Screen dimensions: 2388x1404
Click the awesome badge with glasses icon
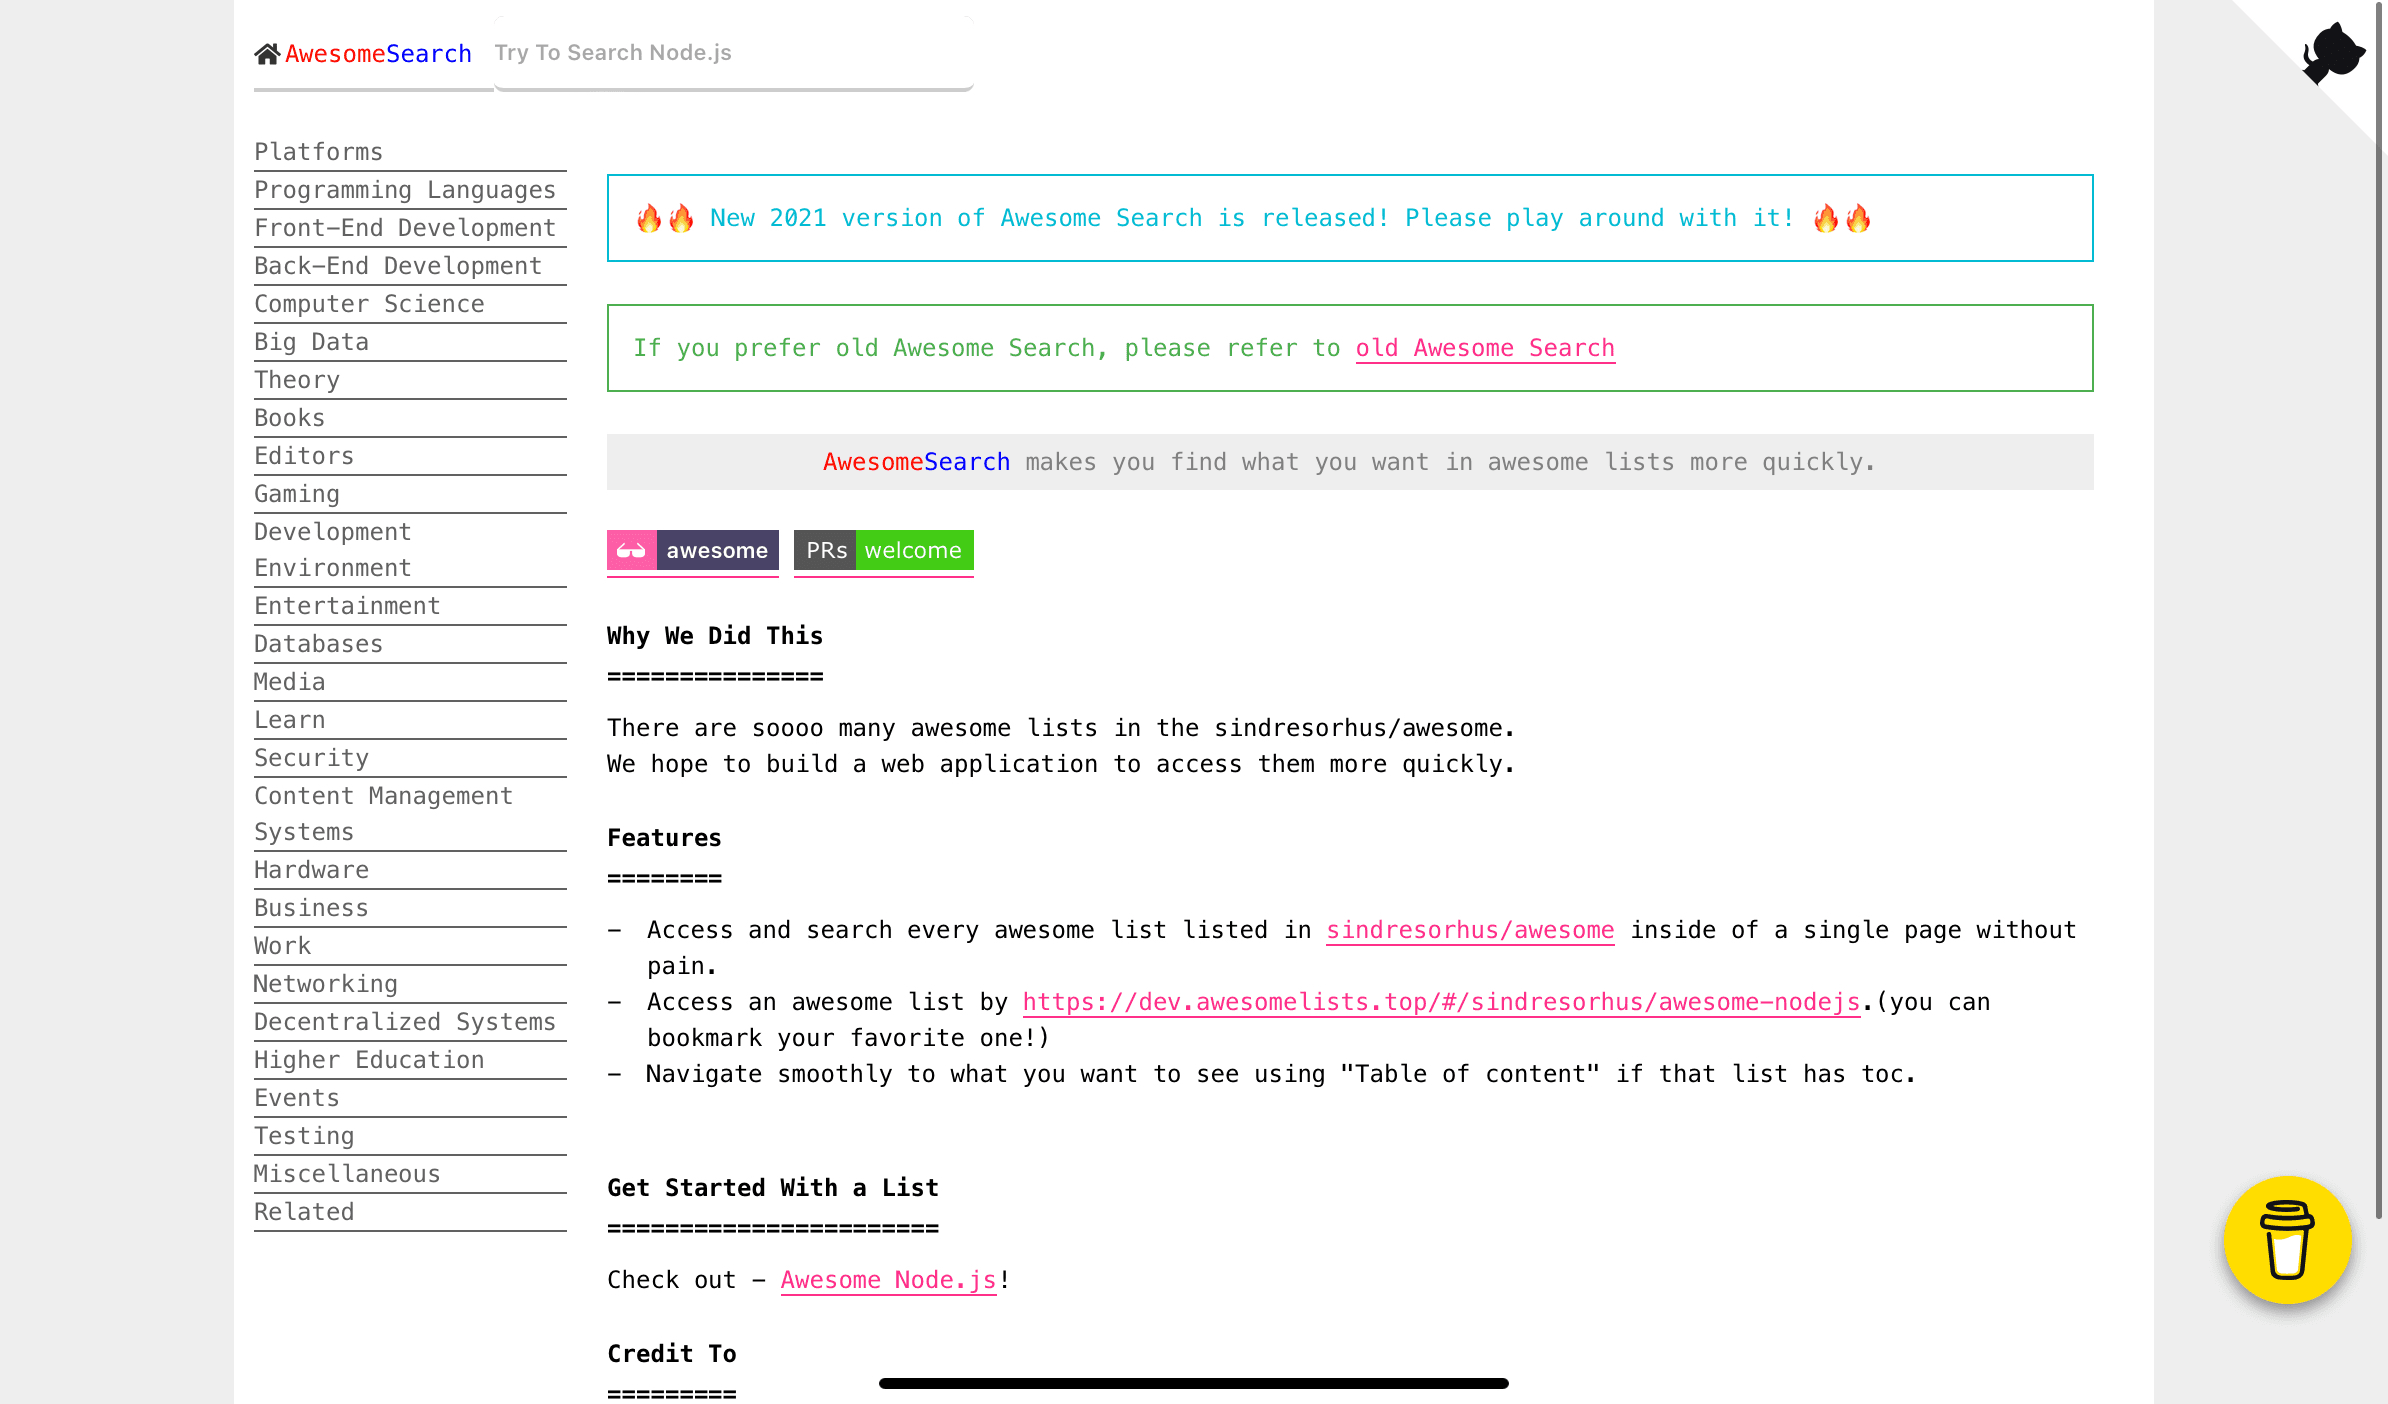point(693,550)
